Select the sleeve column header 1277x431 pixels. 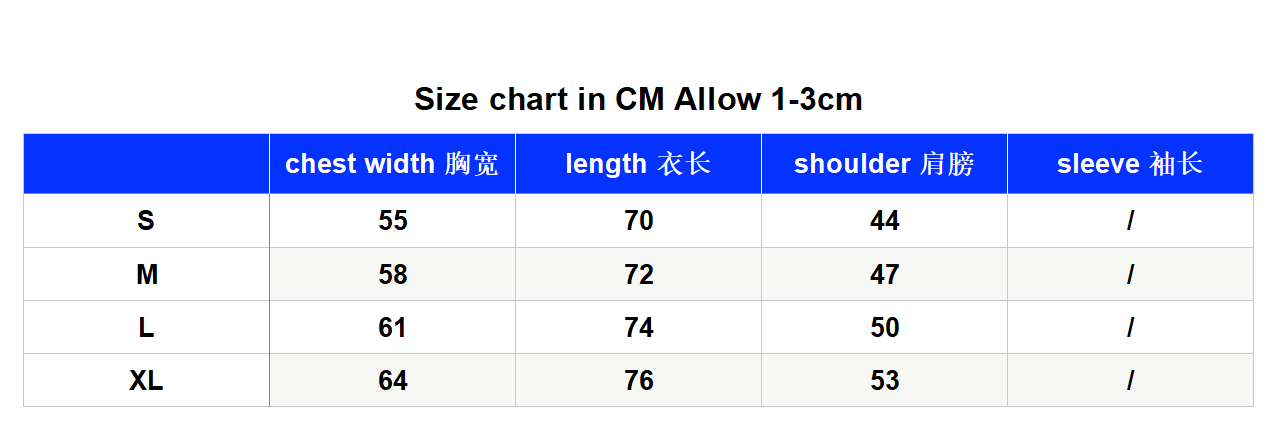tap(1130, 164)
